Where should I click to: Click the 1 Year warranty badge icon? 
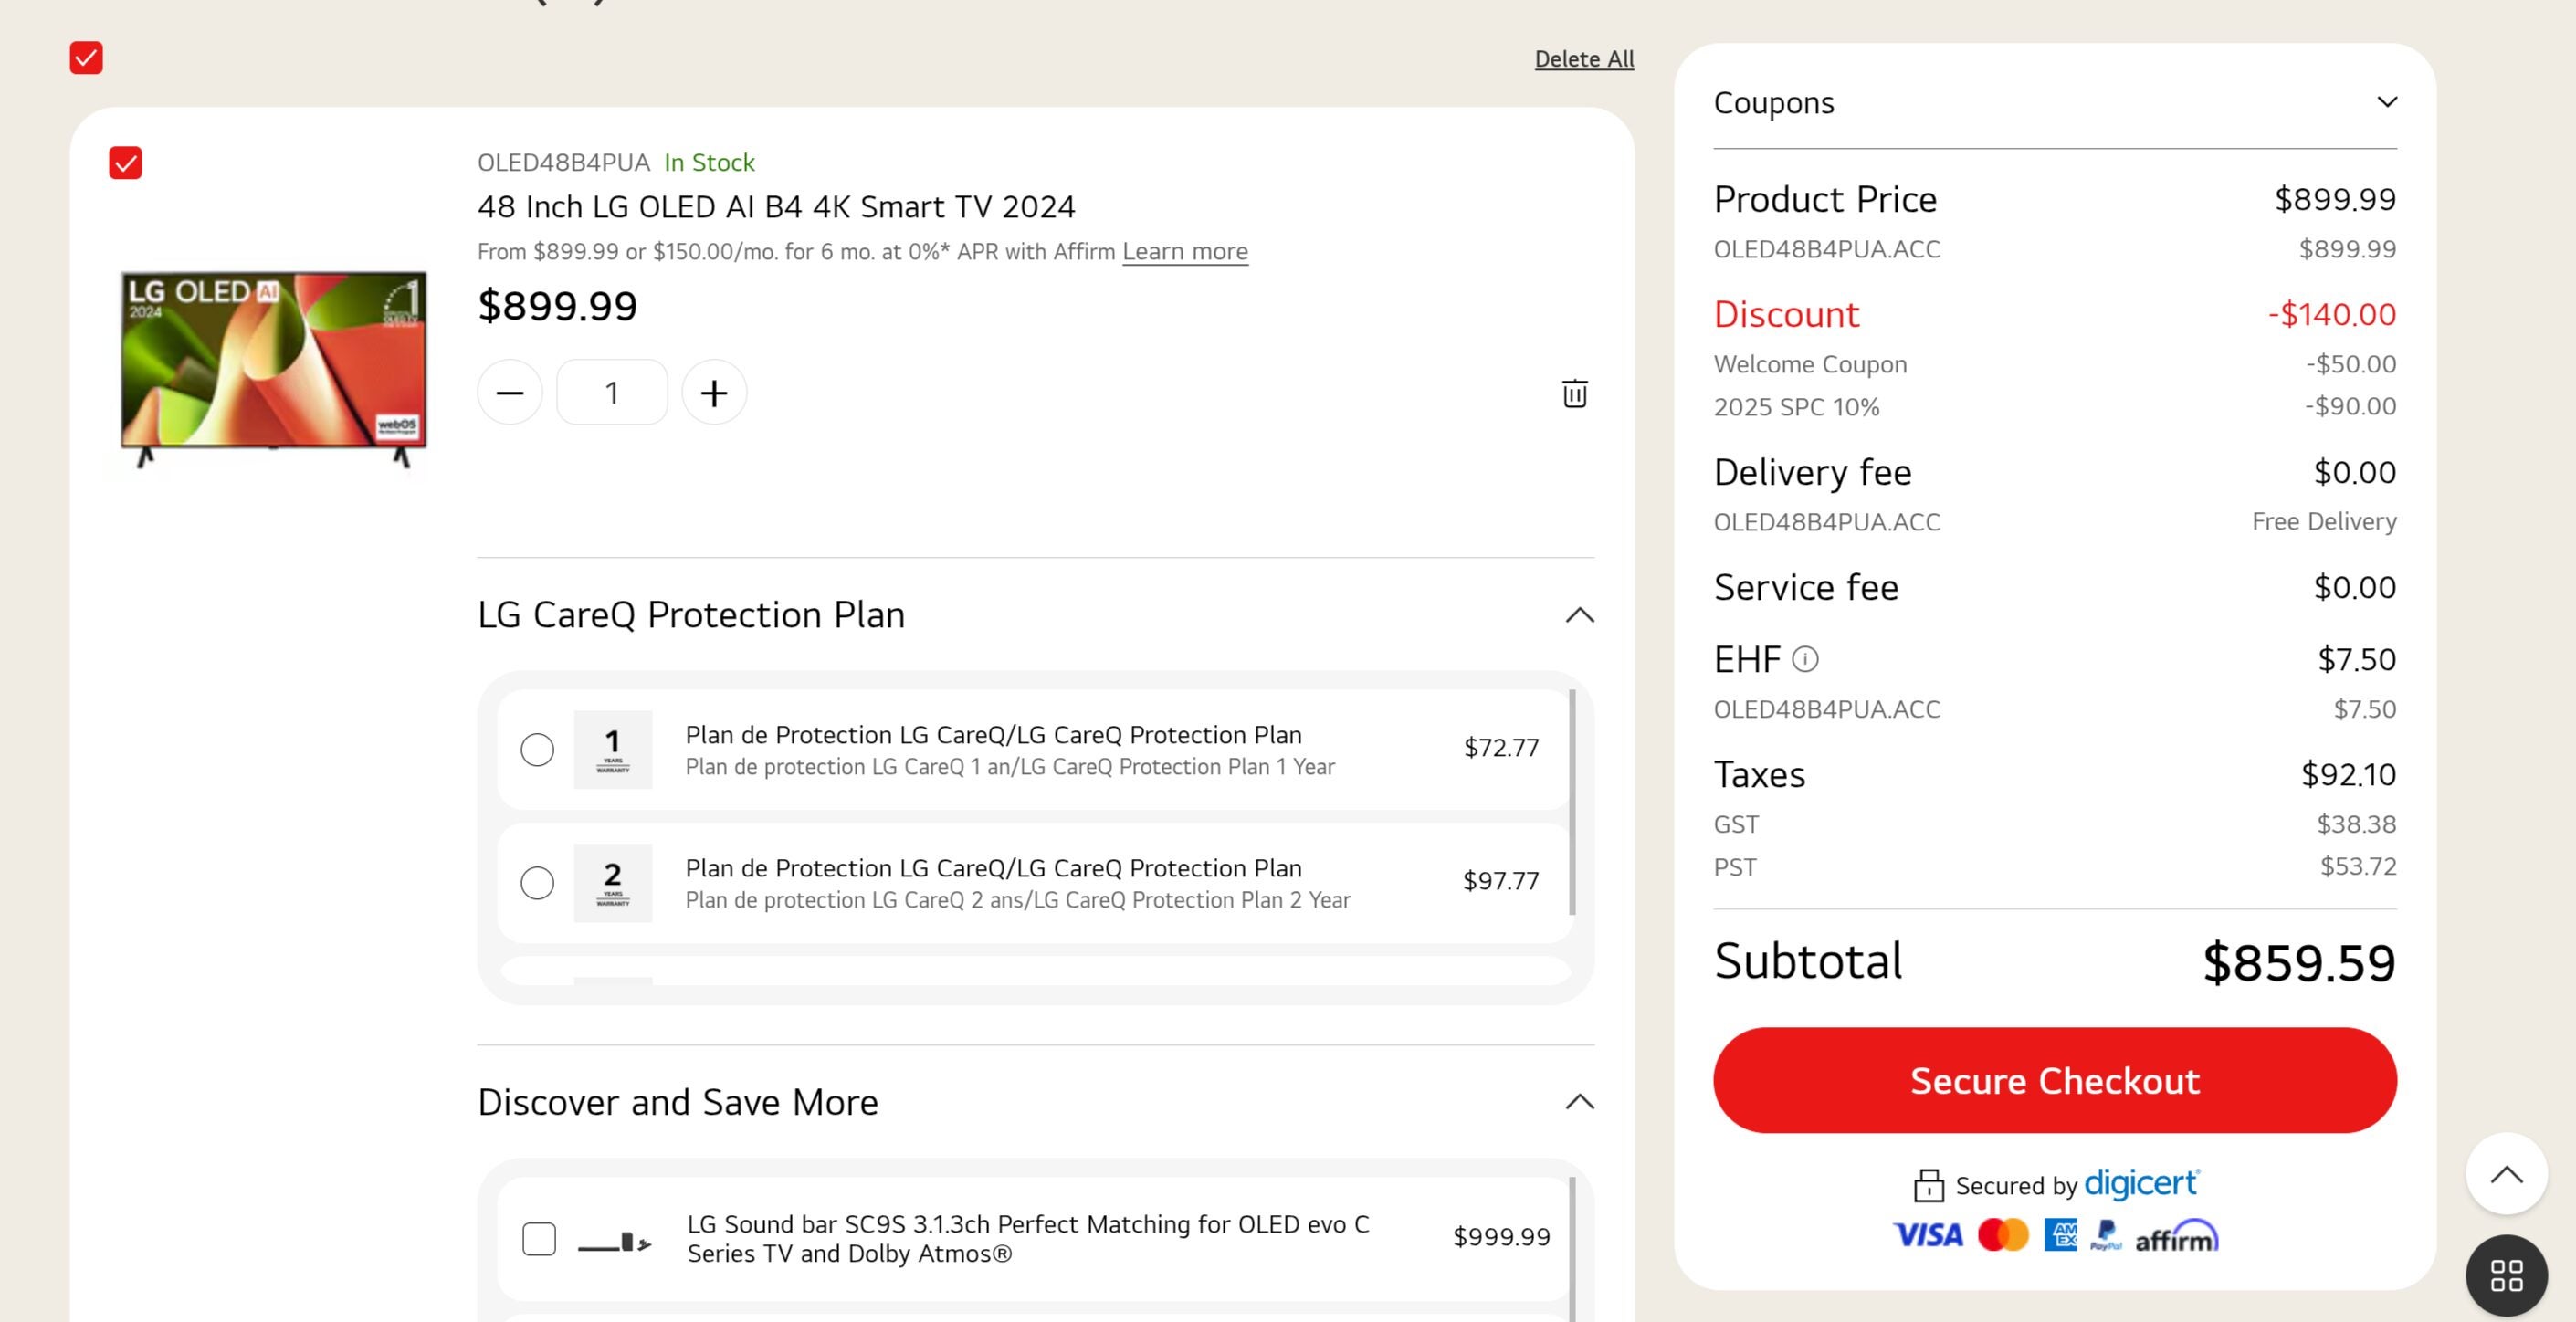(613, 749)
